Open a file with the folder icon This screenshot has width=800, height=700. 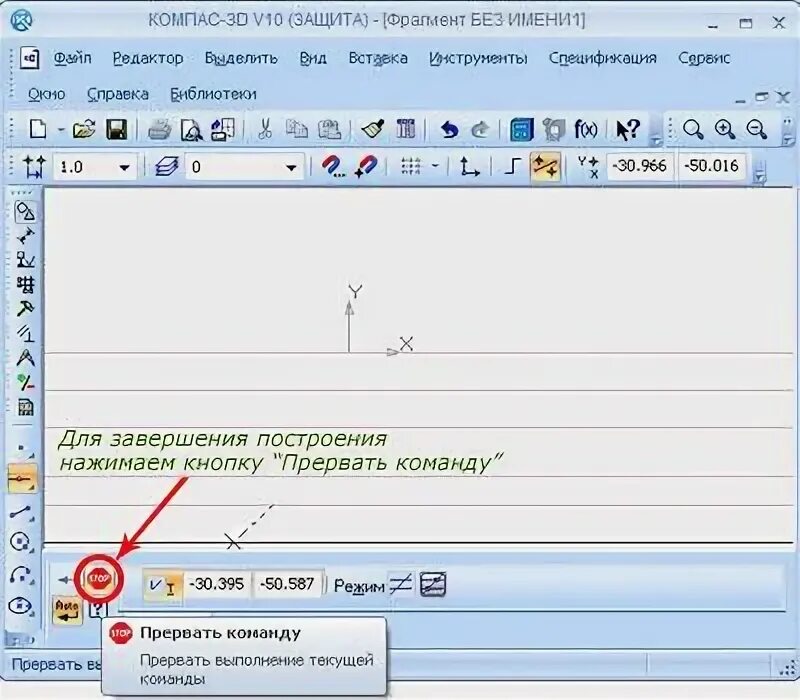pos(84,129)
